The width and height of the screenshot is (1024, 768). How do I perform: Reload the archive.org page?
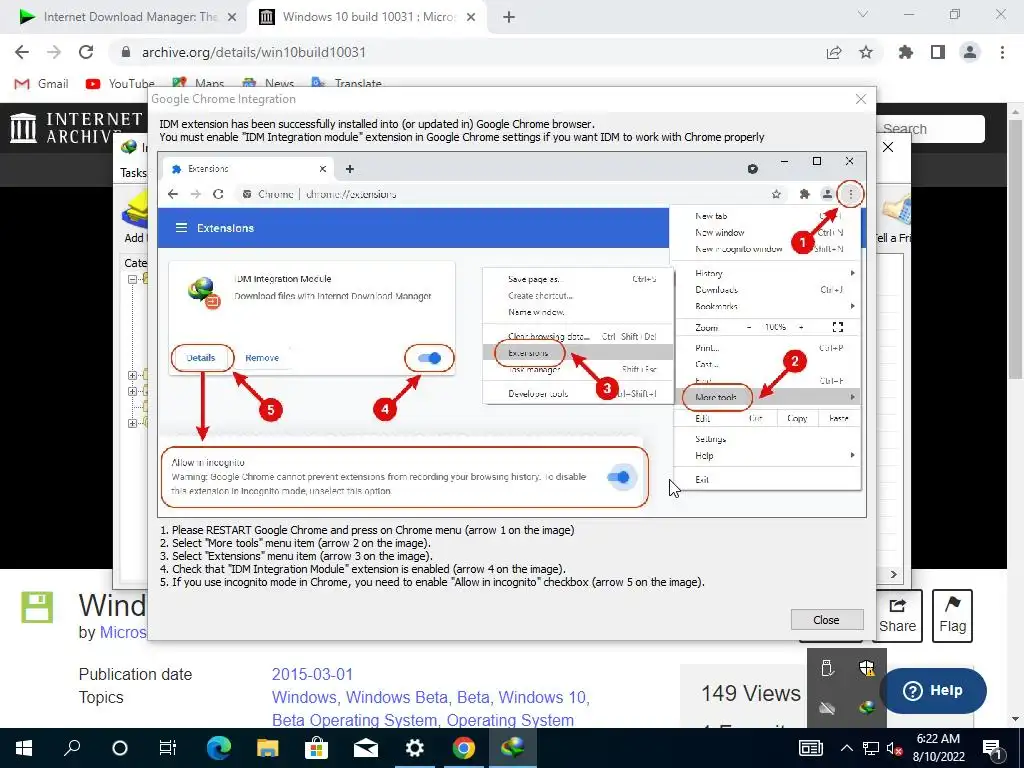coord(86,52)
